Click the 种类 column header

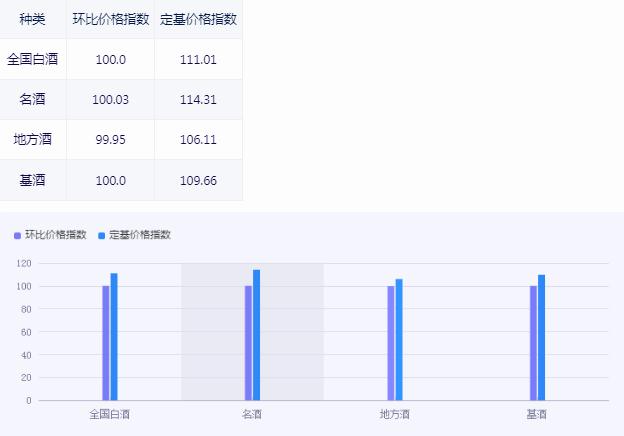tap(32, 19)
